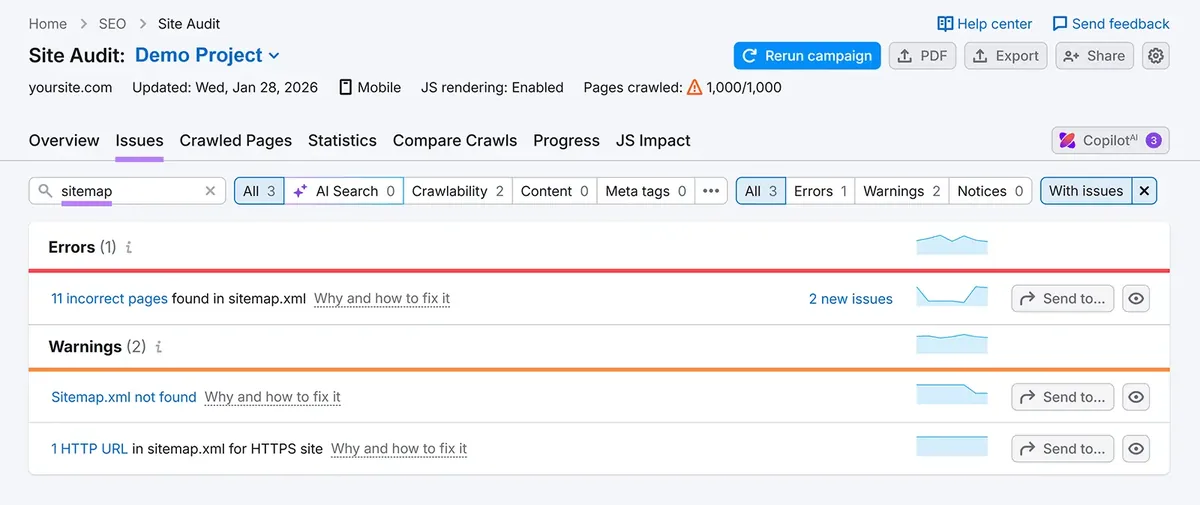This screenshot has height=505, width=1200.
Task: Click the Mobile device label
Action: 370,87
